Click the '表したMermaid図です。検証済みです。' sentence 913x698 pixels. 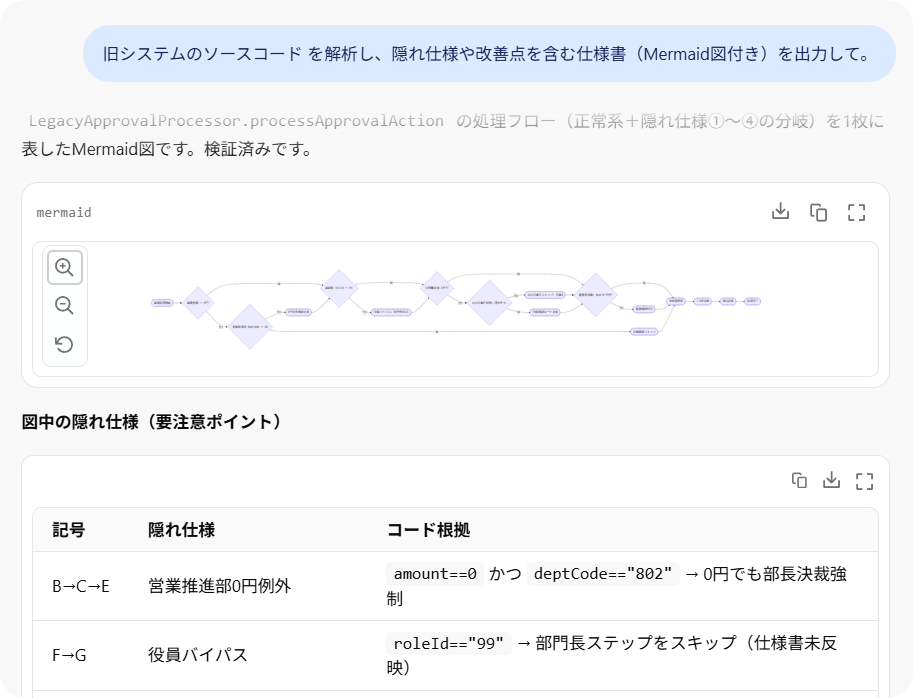click(169, 149)
